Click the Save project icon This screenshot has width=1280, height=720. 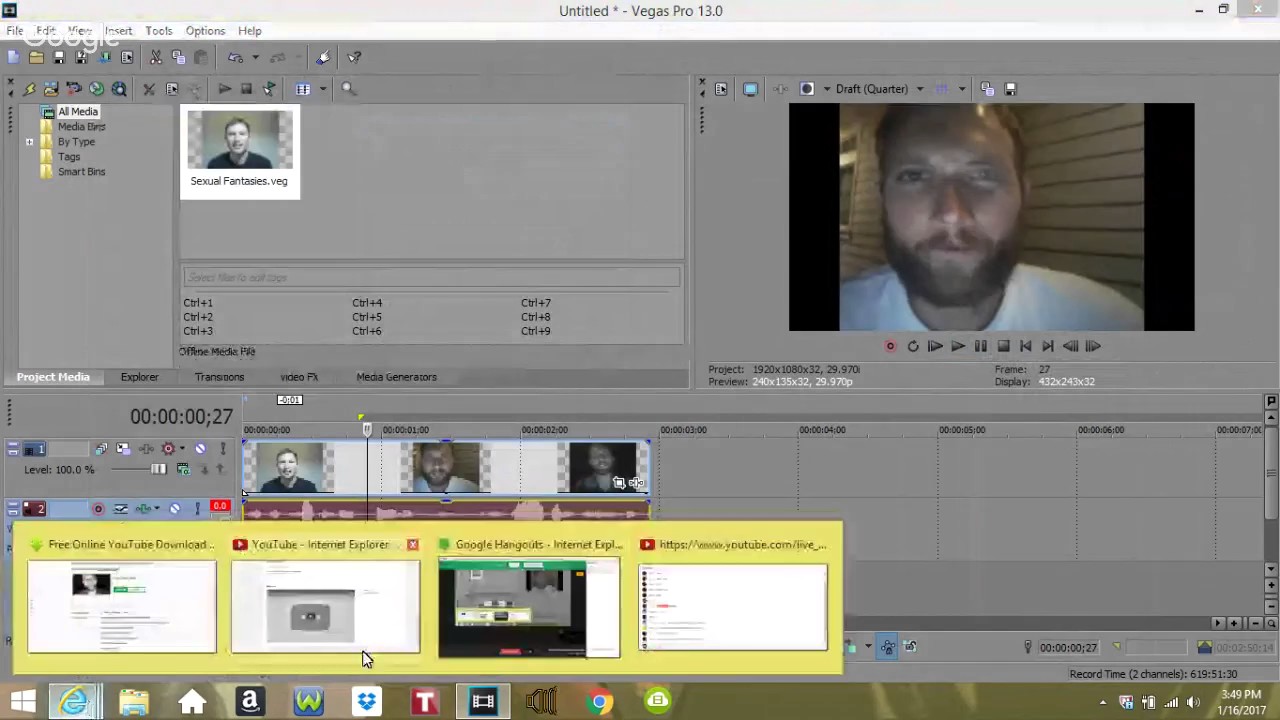pos(59,58)
